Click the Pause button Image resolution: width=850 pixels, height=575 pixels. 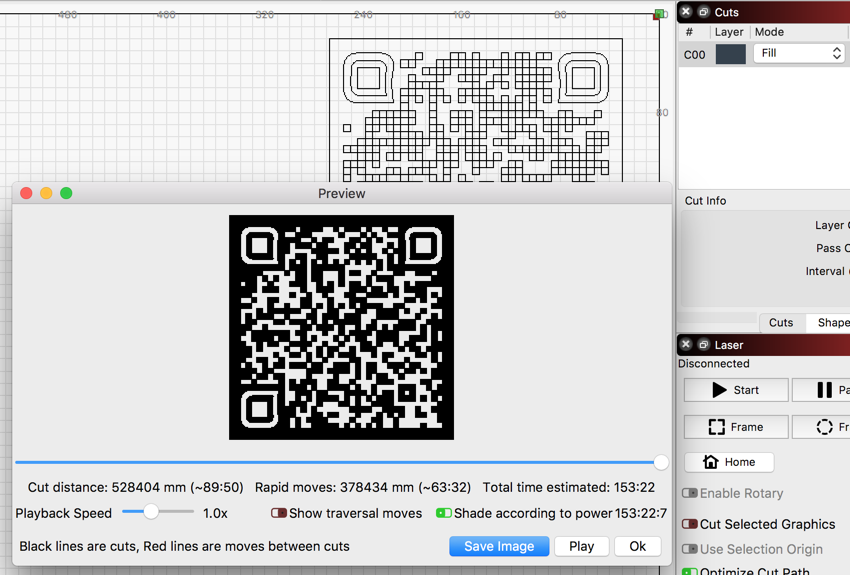tap(821, 390)
